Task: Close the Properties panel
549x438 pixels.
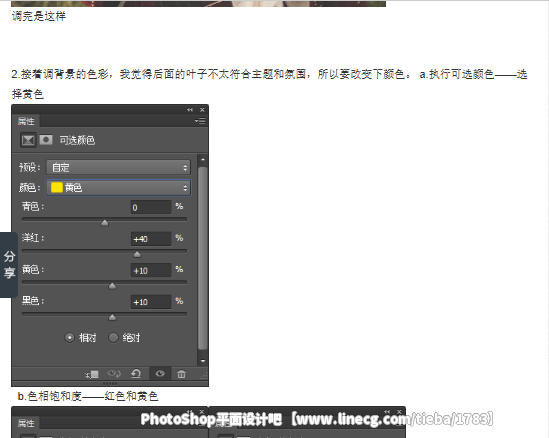Action: click(x=202, y=110)
